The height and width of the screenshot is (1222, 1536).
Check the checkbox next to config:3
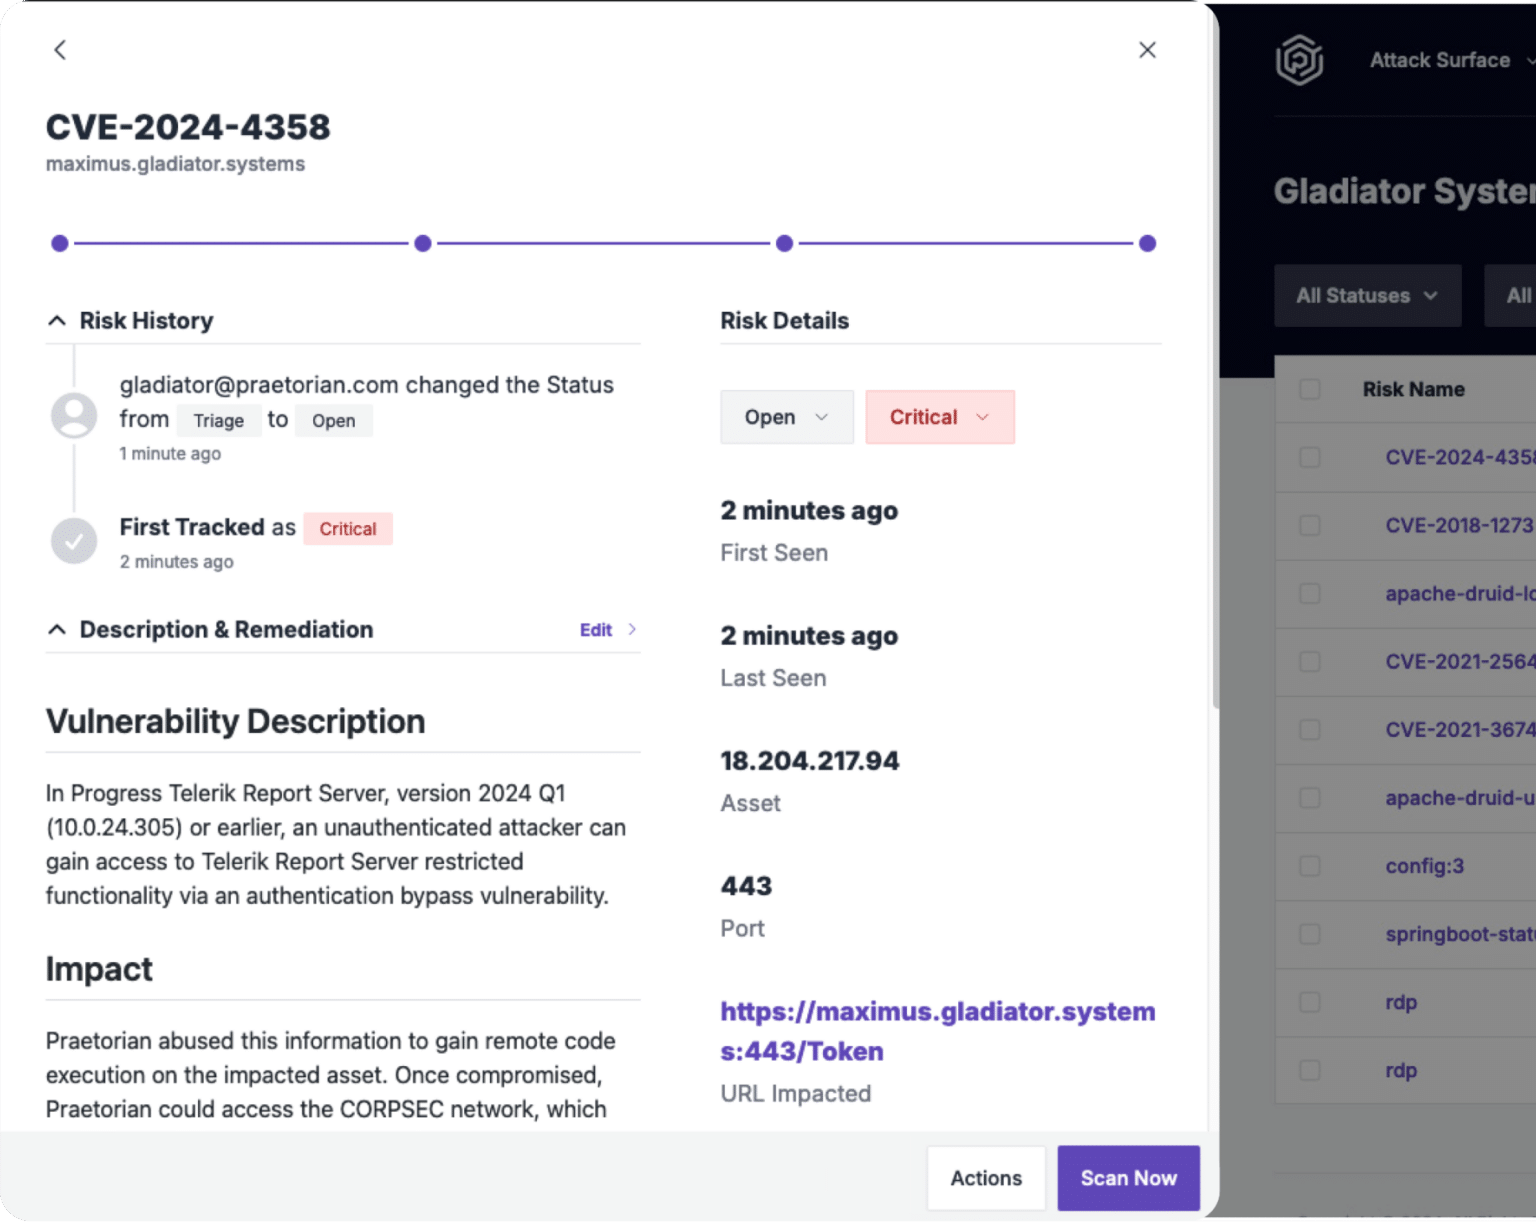[x=1310, y=866]
